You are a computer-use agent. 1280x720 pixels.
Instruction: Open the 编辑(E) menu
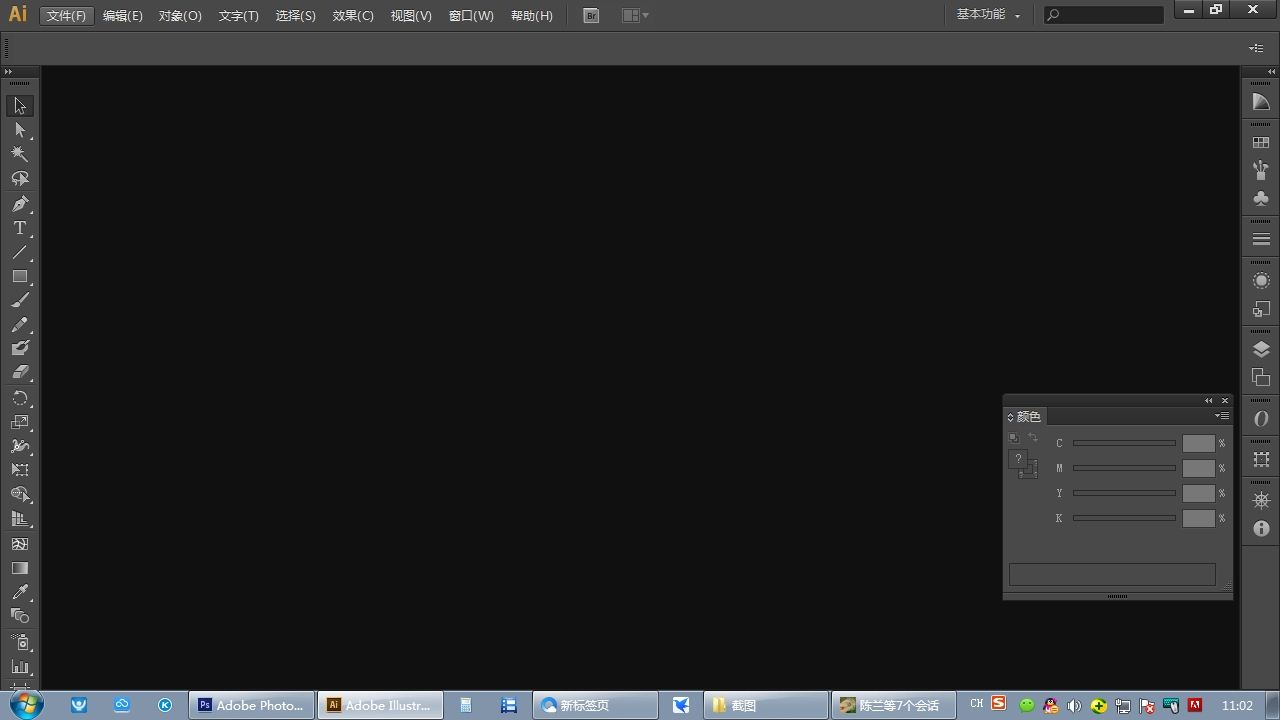click(x=123, y=16)
